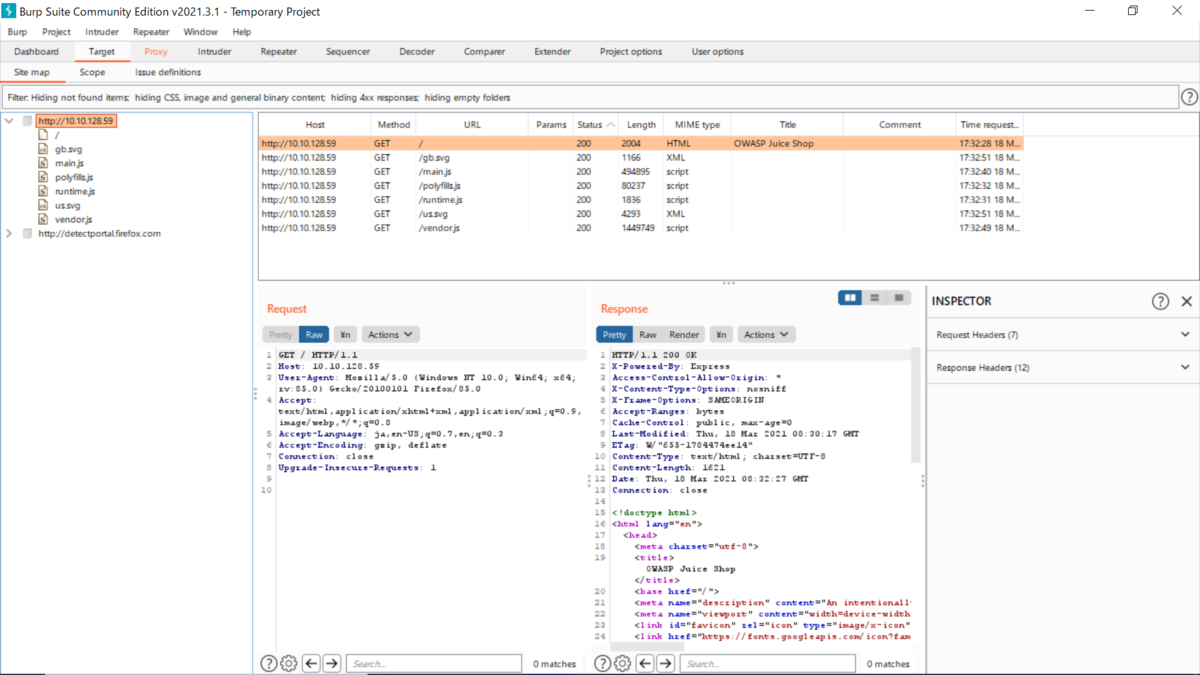Open Response Actions dropdown
Screen dimensions: 1200x675
(766, 335)
